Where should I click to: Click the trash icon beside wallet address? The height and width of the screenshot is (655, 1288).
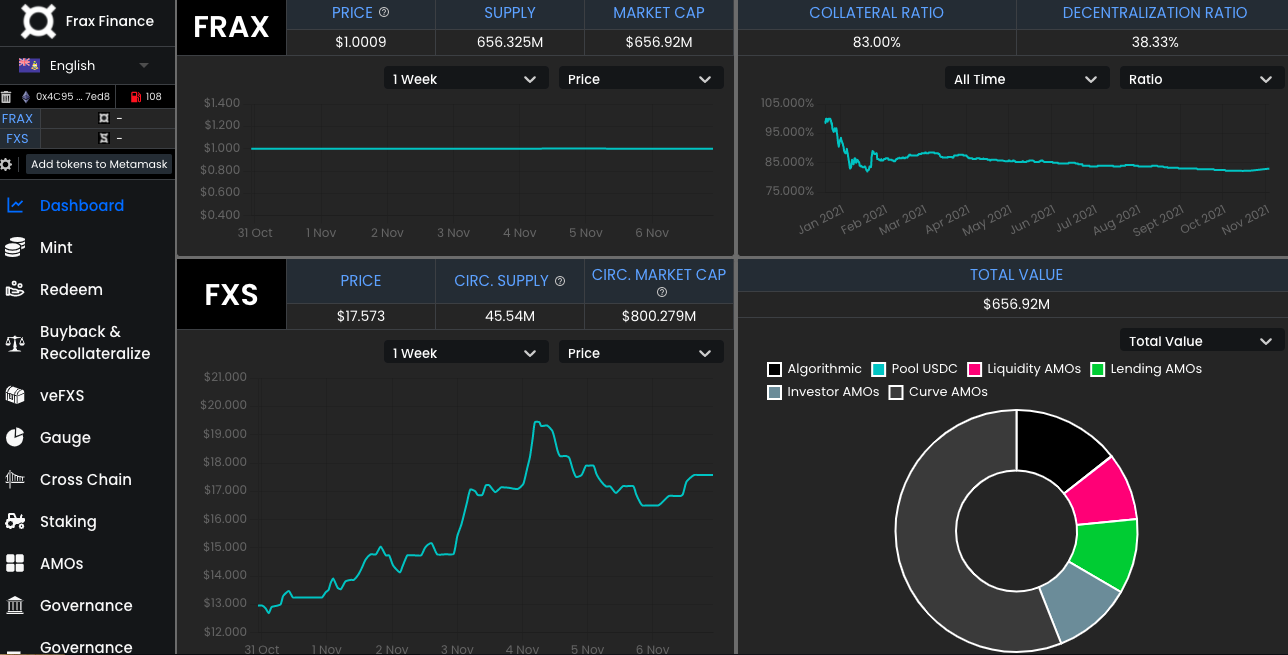pyautogui.click(x=6, y=97)
